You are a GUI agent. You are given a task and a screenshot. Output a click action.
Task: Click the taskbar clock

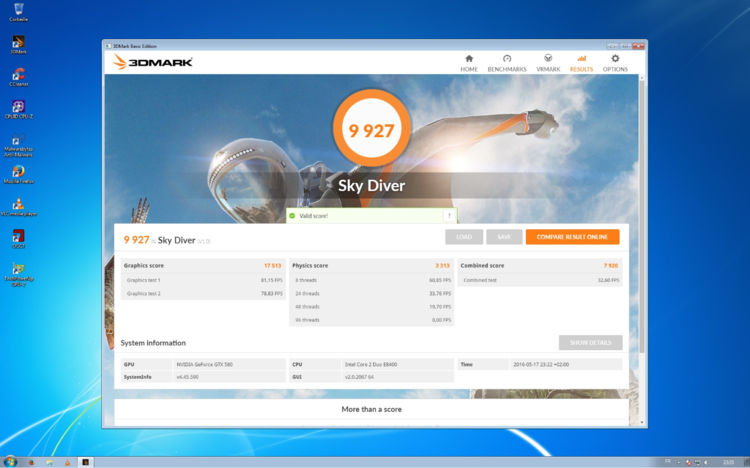pos(728,462)
